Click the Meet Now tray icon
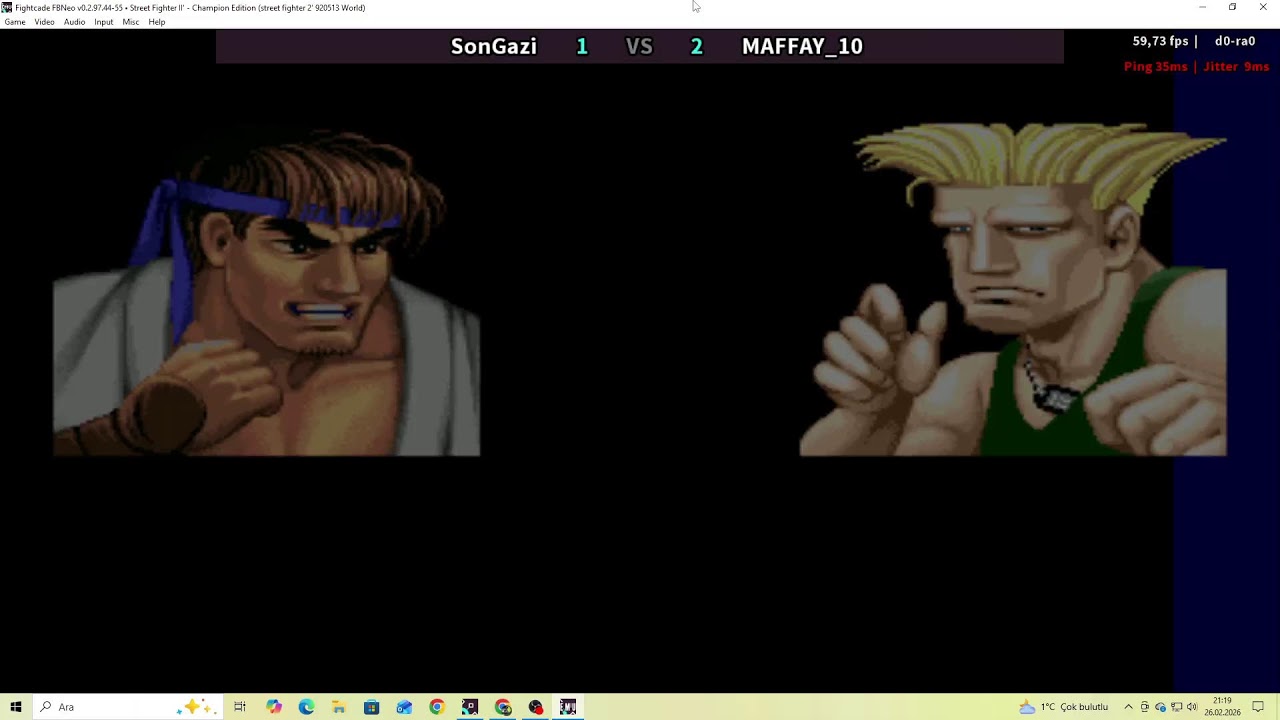 (1145, 707)
